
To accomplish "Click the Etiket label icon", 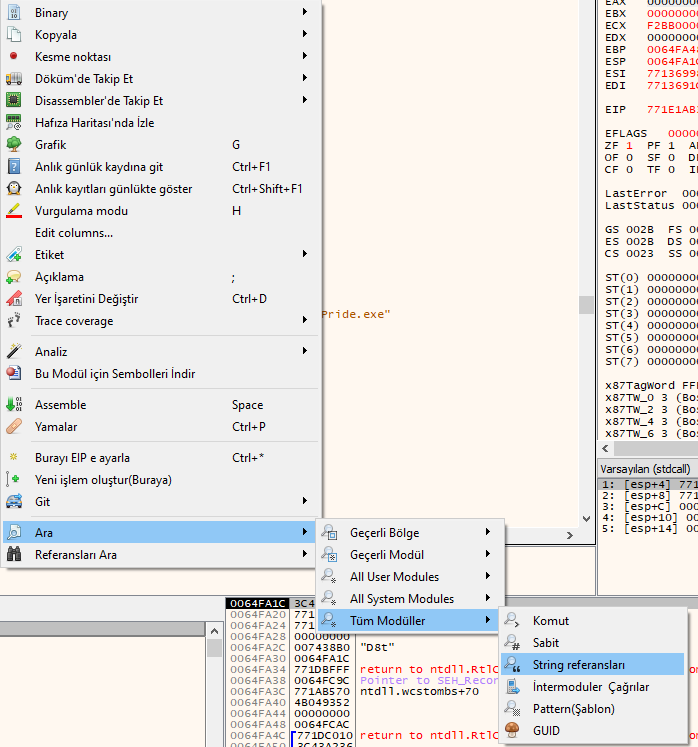I will (14, 254).
